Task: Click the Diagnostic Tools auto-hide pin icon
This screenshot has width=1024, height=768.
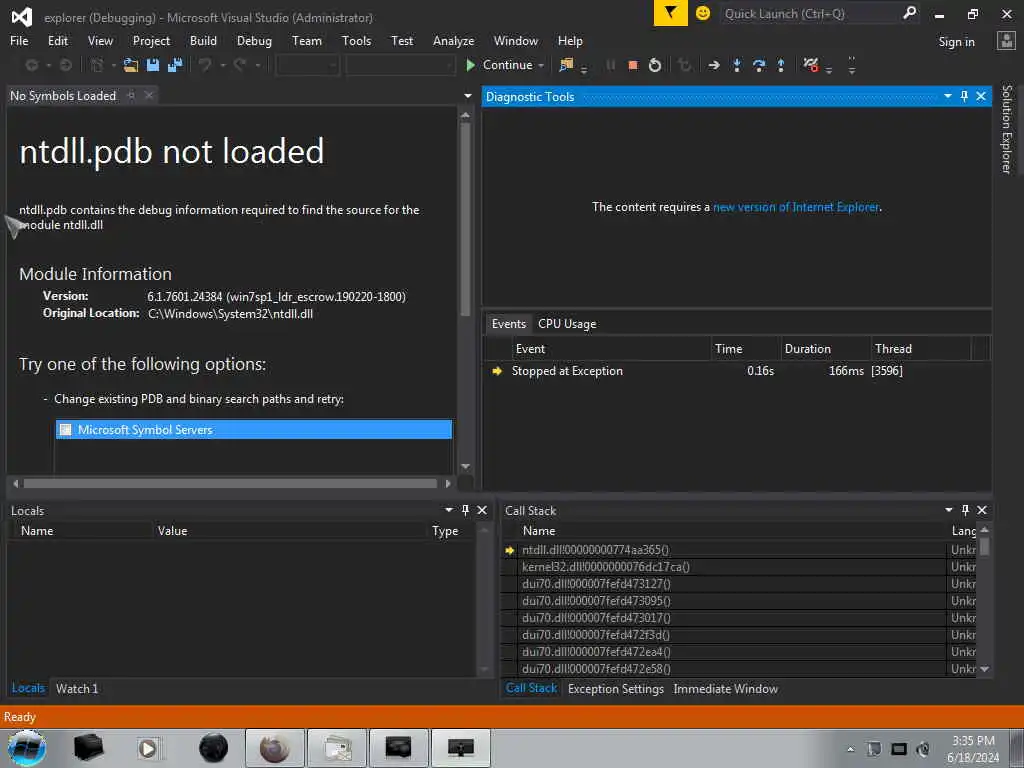Action: coord(964,96)
